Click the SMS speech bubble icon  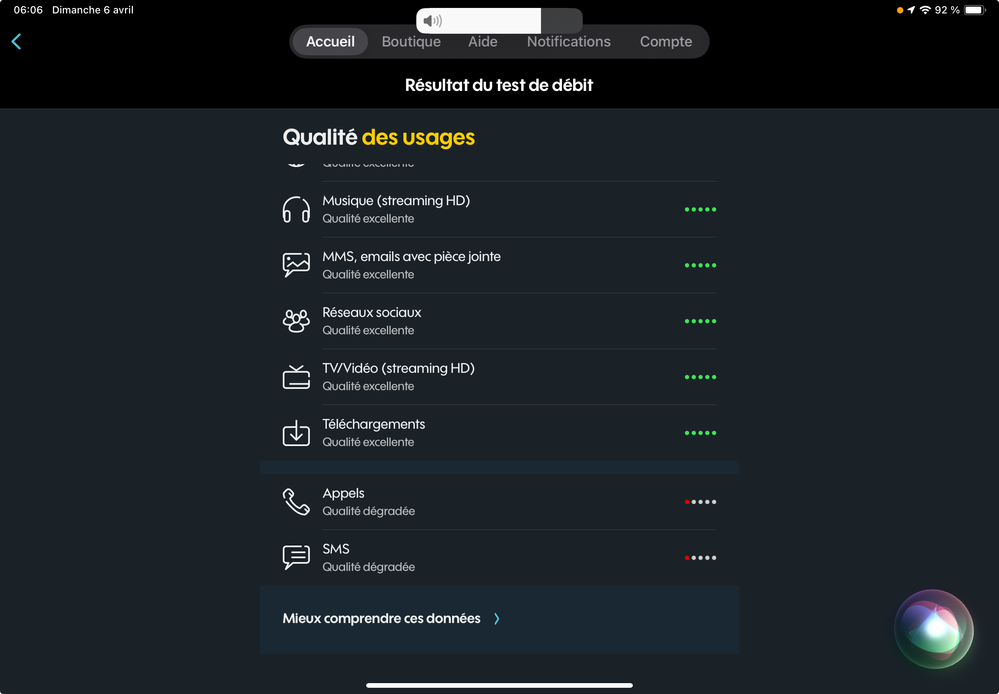pyautogui.click(x=296, y=558)
